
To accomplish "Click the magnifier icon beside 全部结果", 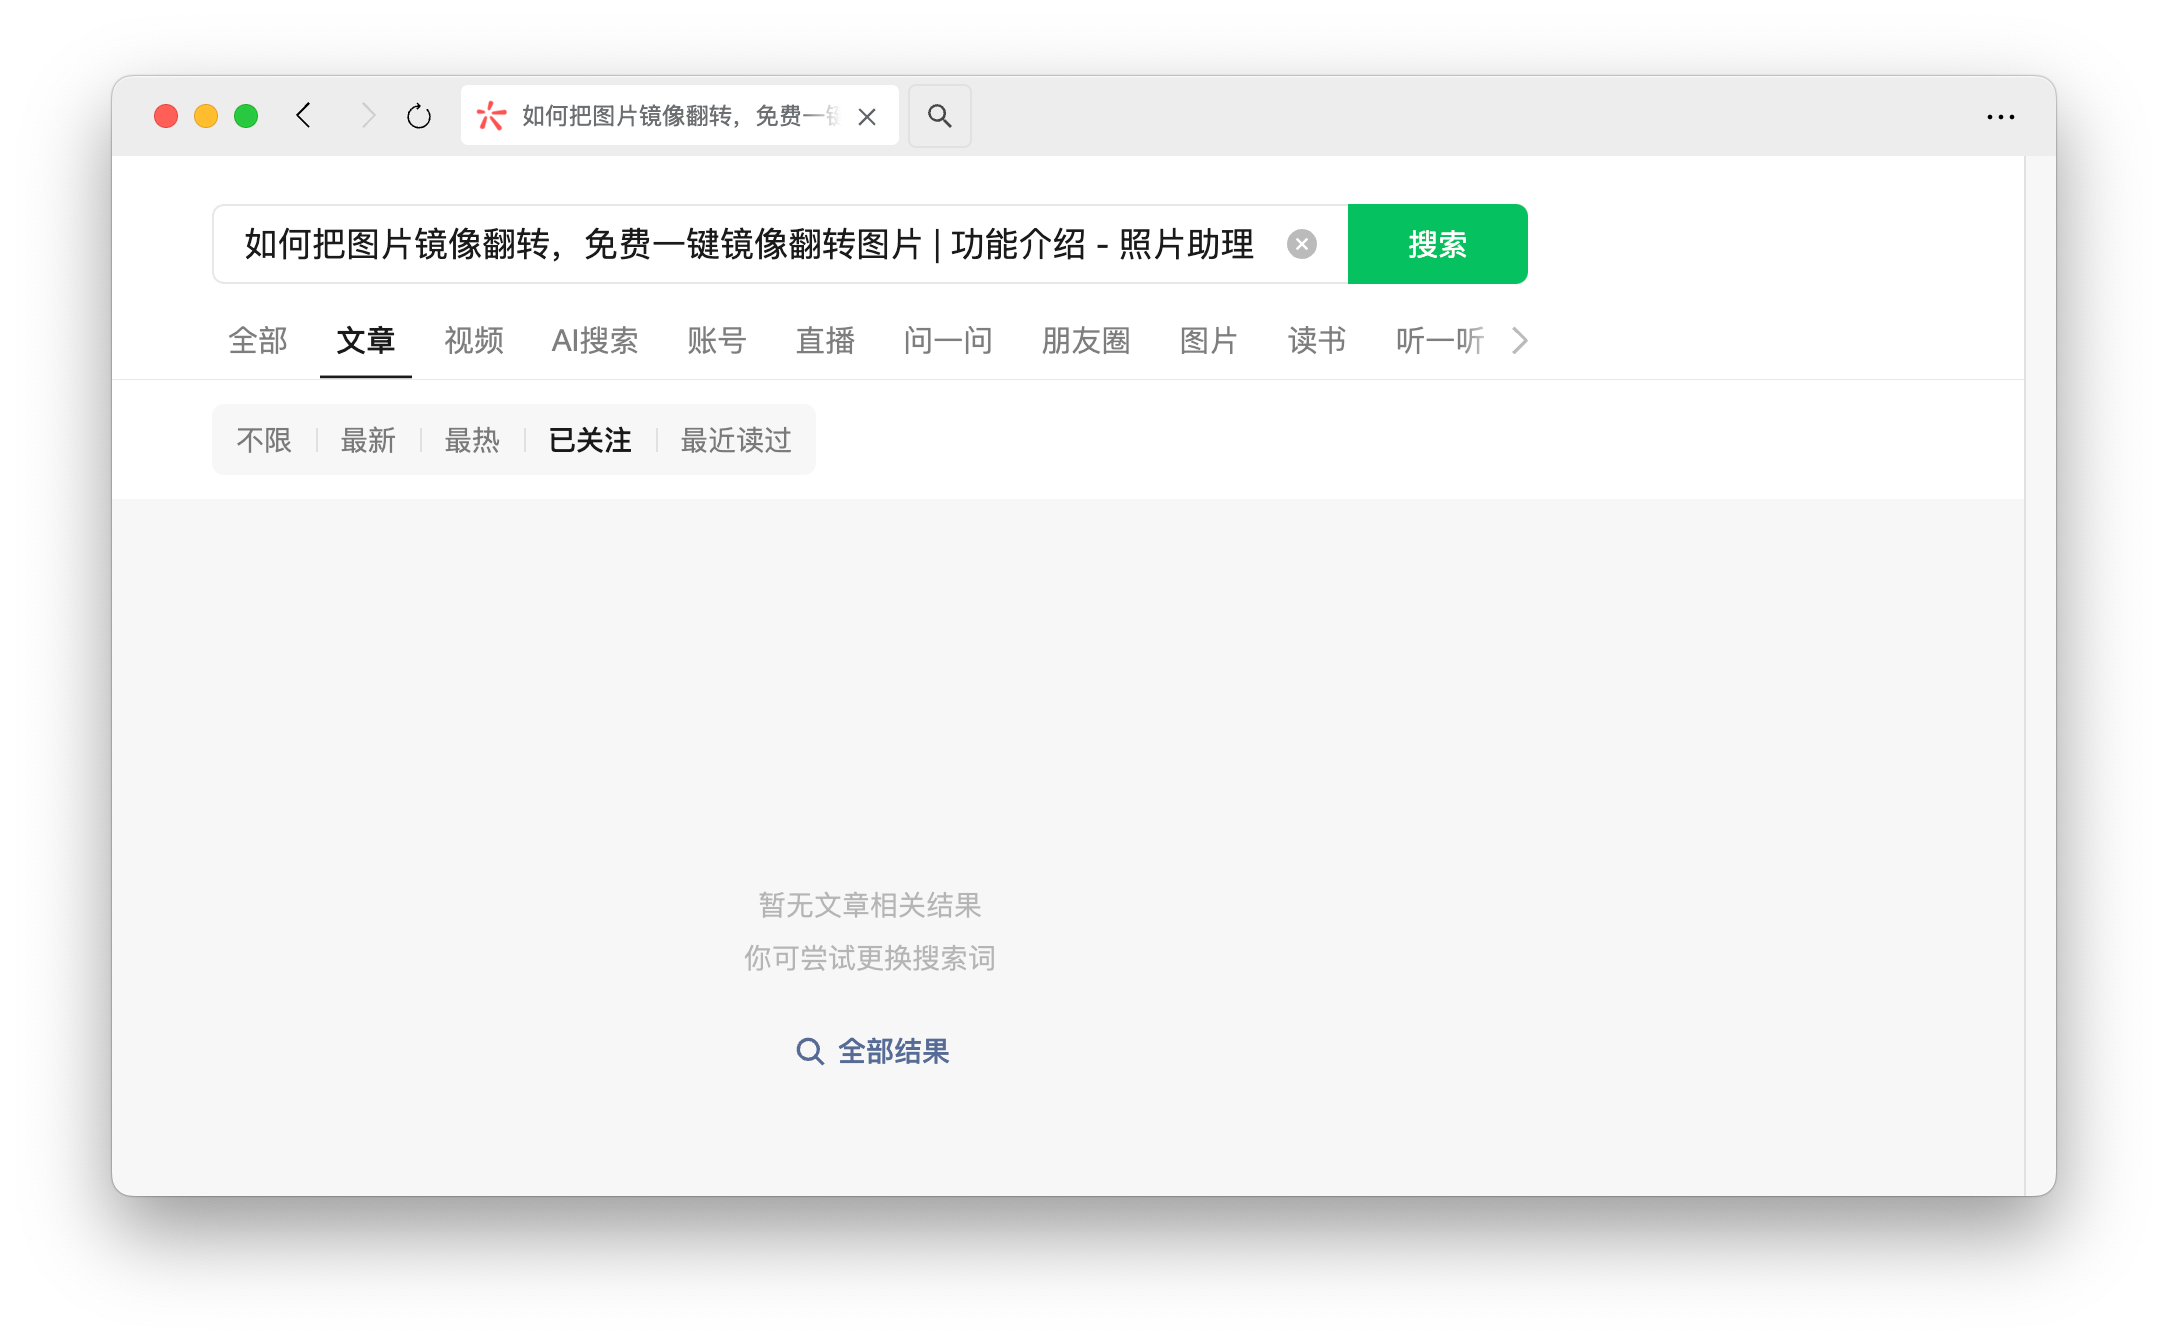I will [x=809, y=1051].
